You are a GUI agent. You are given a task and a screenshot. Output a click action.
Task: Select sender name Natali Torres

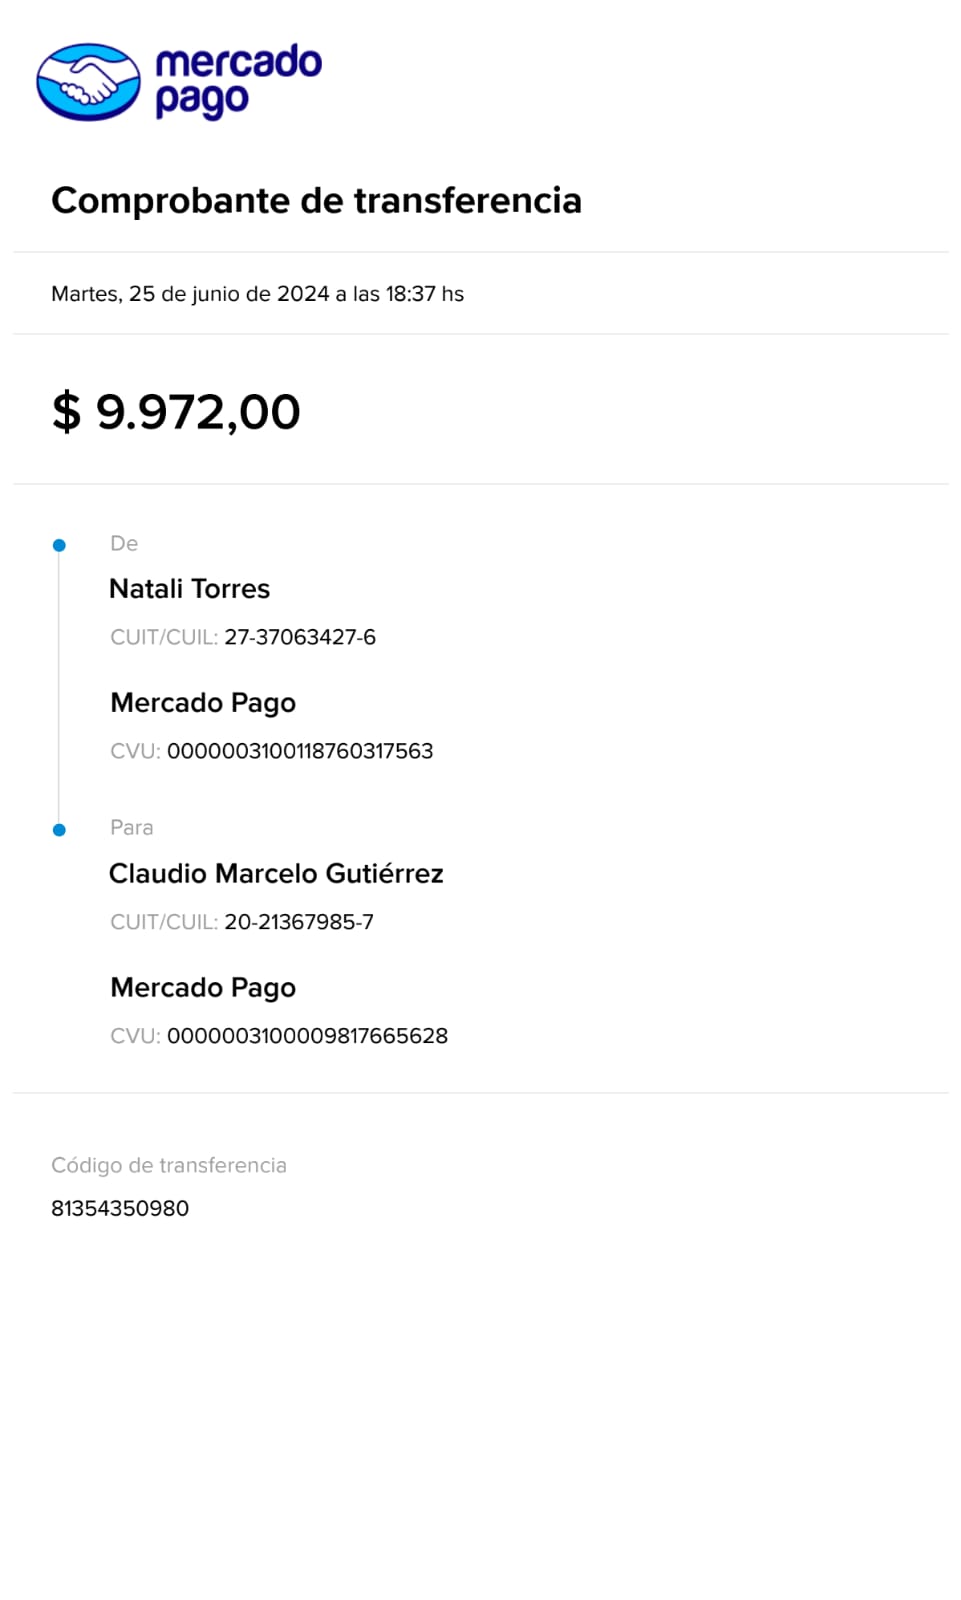click(x=189, y=589)
